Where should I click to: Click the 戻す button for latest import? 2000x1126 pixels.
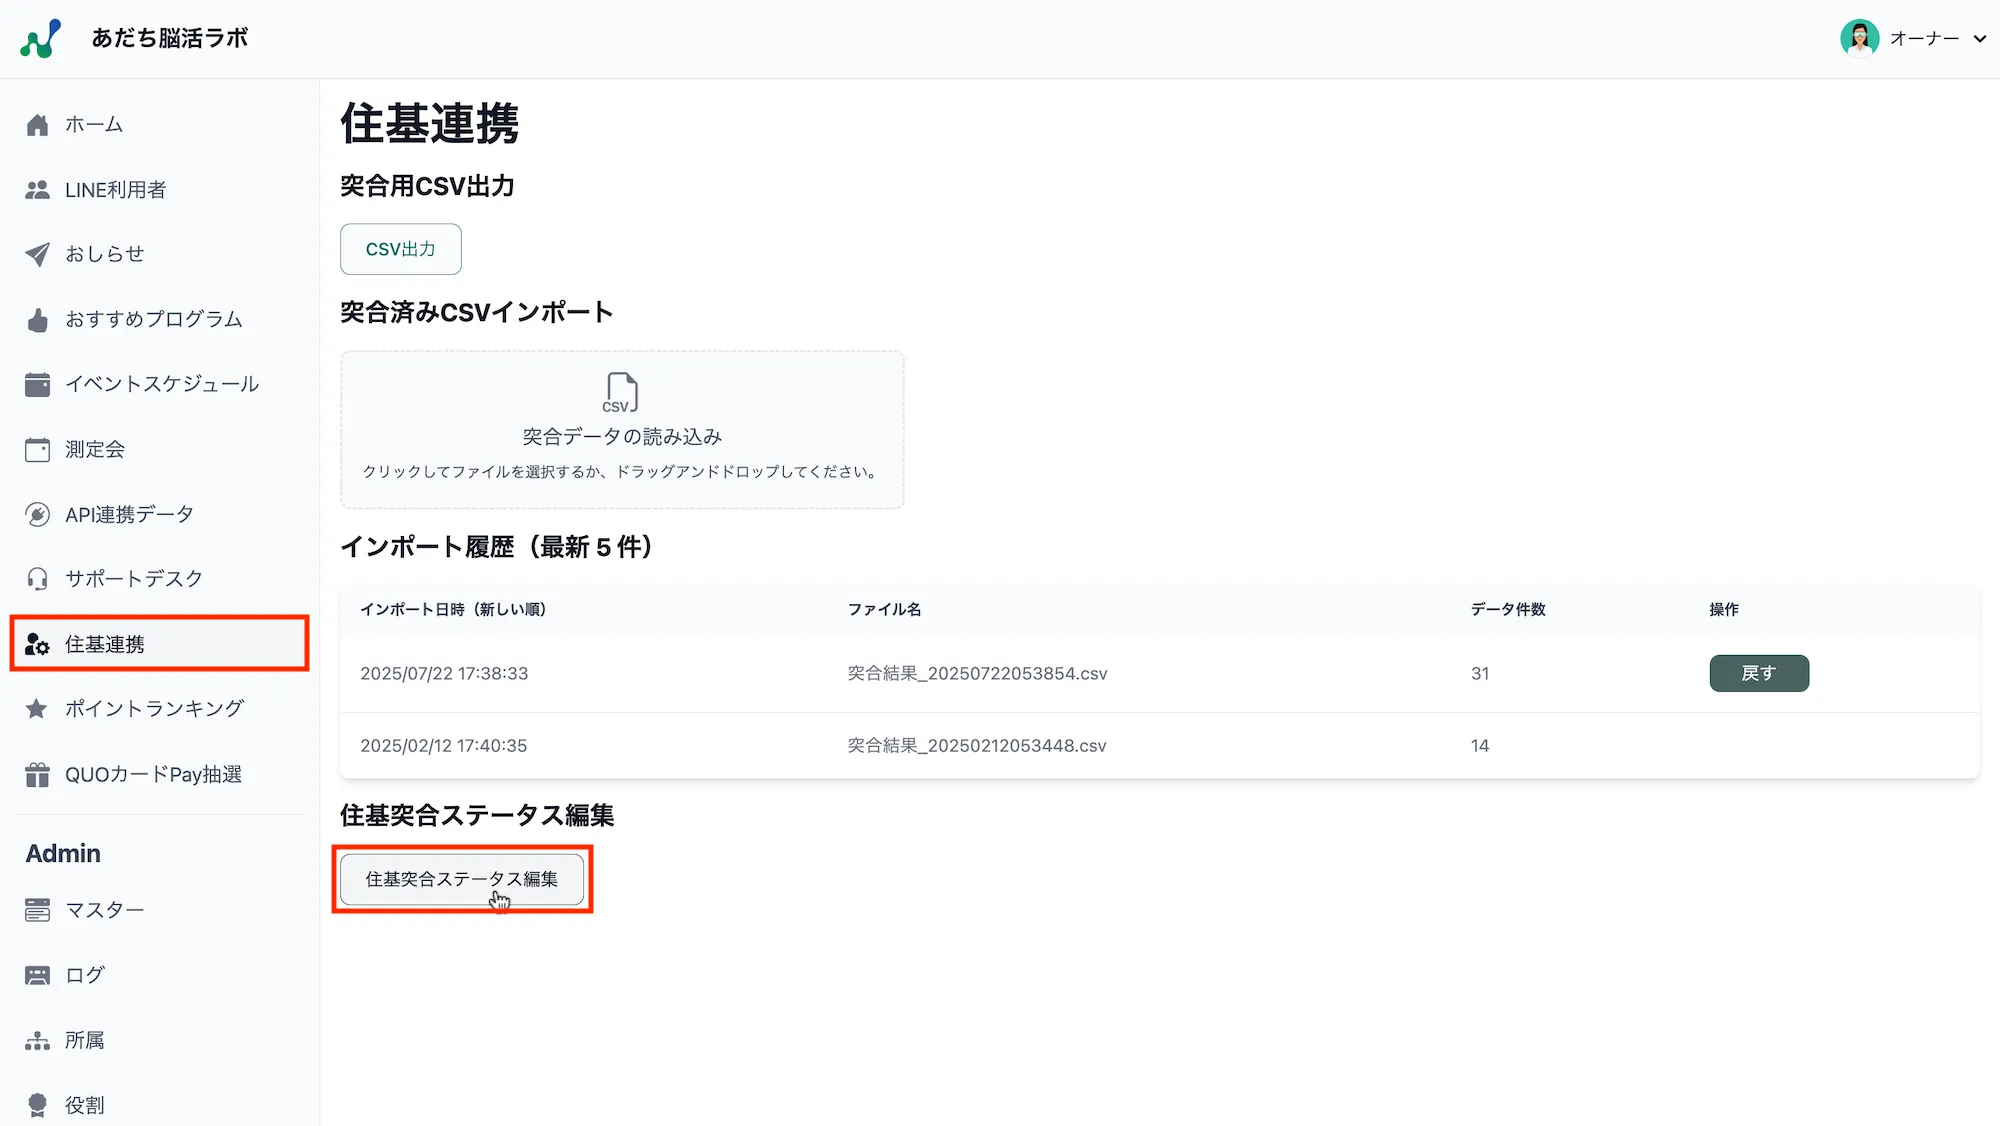(1758, 673)
